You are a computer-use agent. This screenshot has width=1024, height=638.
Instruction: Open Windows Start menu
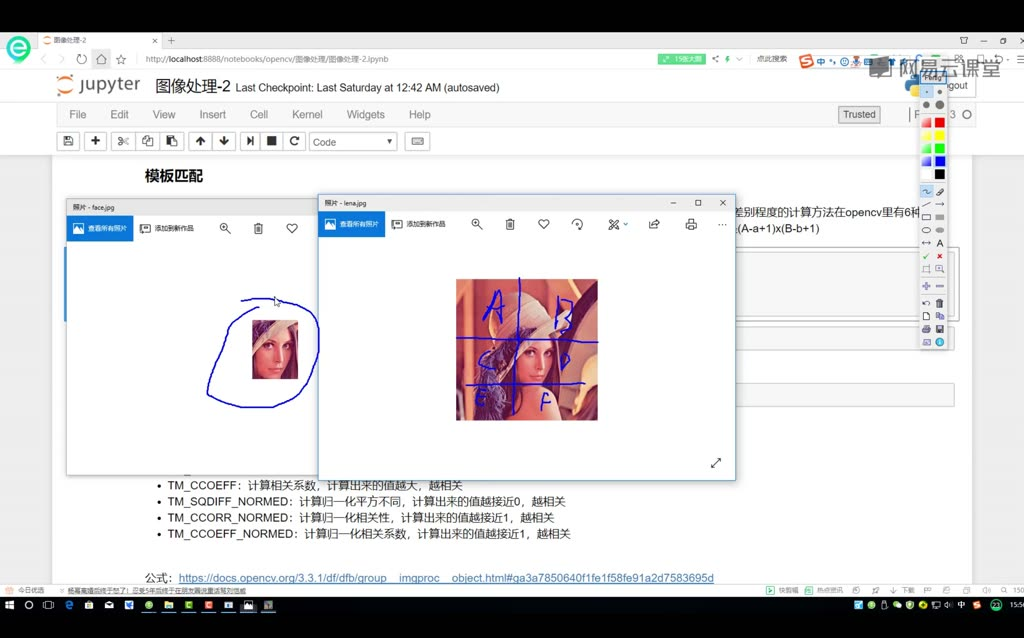[9, 605]
